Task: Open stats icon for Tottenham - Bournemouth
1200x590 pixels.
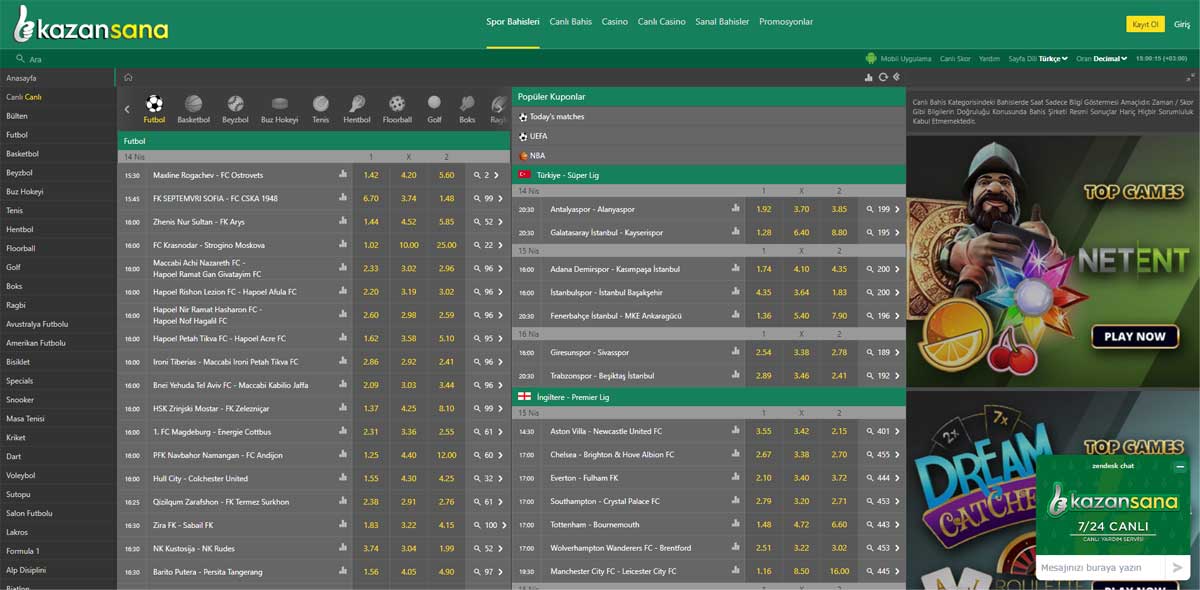Action: (736, 524)
